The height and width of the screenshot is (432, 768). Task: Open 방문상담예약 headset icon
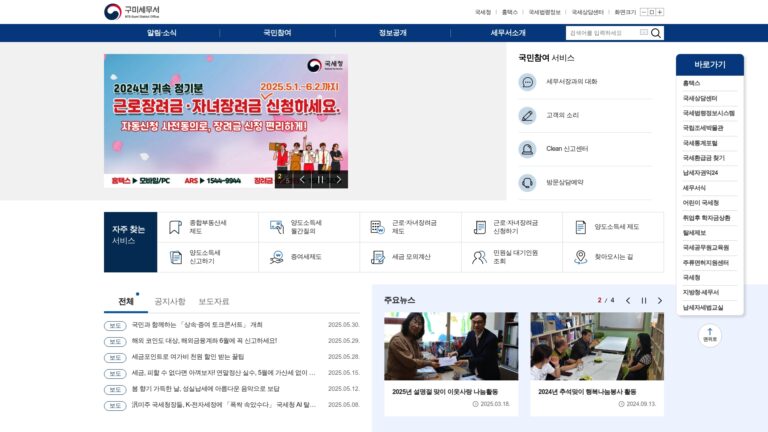528,183
